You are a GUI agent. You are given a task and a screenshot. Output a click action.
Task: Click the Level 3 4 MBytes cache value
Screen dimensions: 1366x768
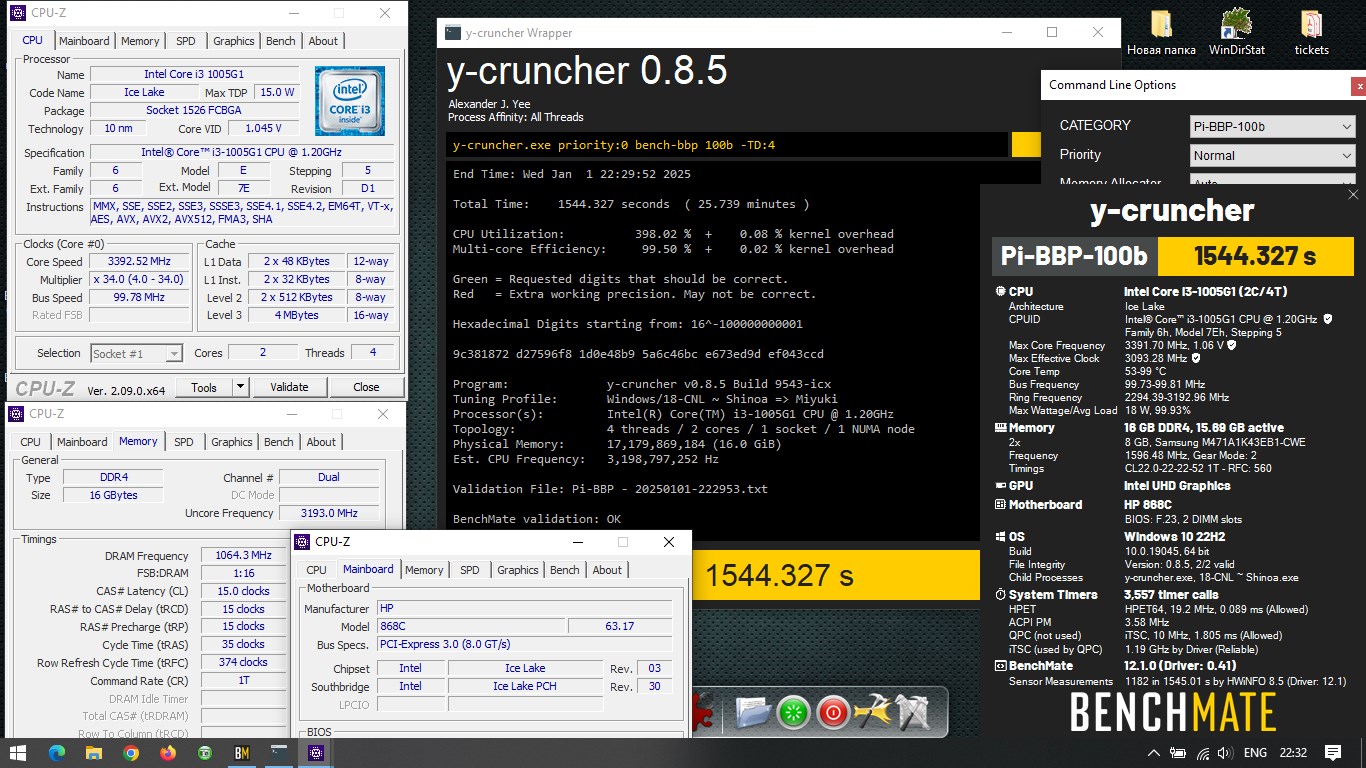(295, 316)
